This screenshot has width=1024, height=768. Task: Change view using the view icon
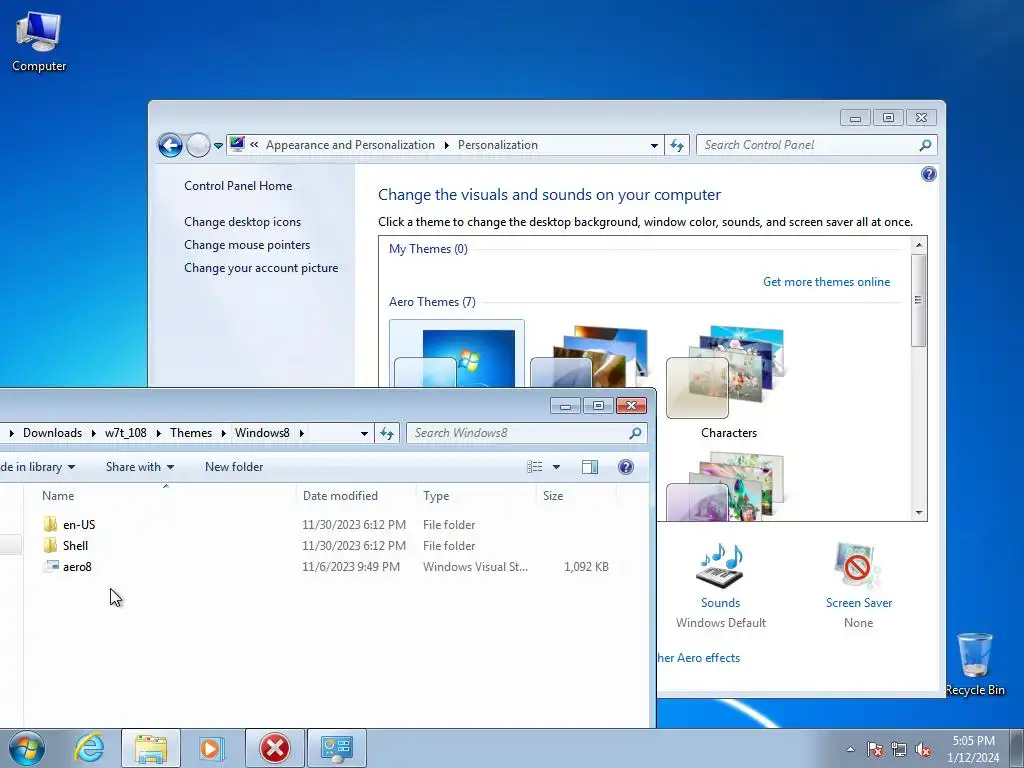(535, 467)
